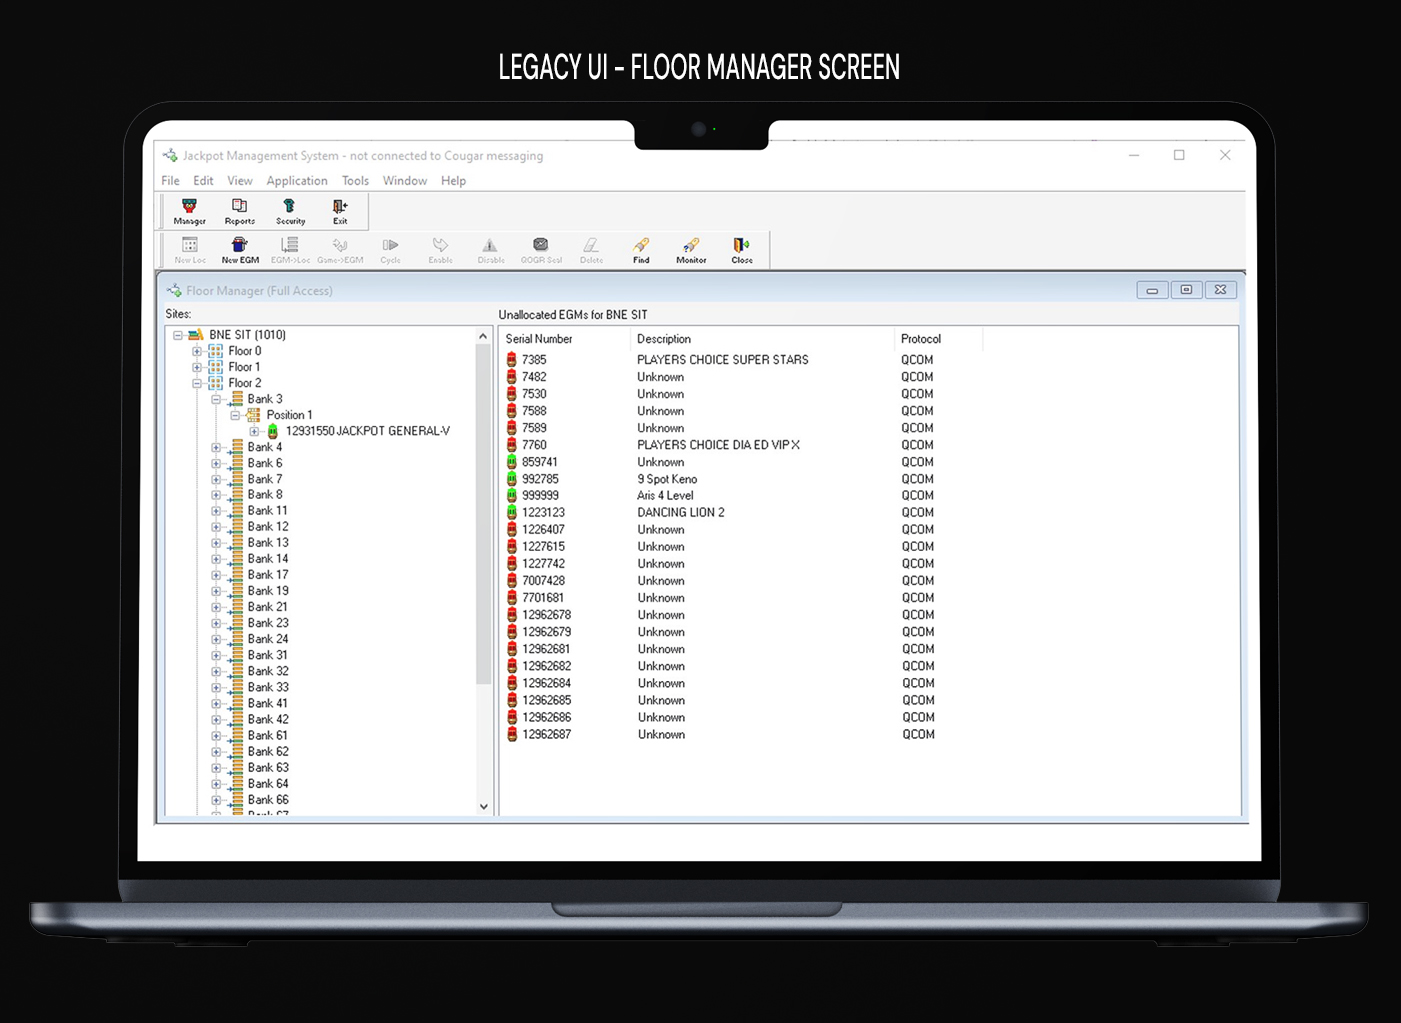The height and width of the screenshot is (1023, 1401).
Task: Expand the Floor 0 tree node
Action: (197, 351)
